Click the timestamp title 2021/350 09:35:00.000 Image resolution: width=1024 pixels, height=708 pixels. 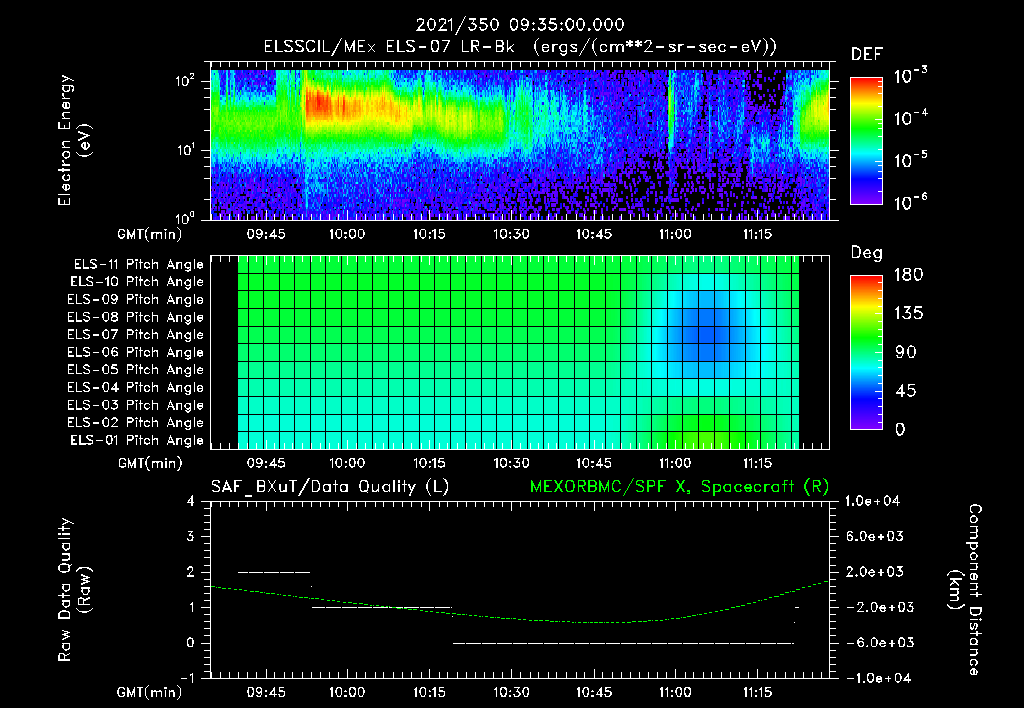pos(520,25)
